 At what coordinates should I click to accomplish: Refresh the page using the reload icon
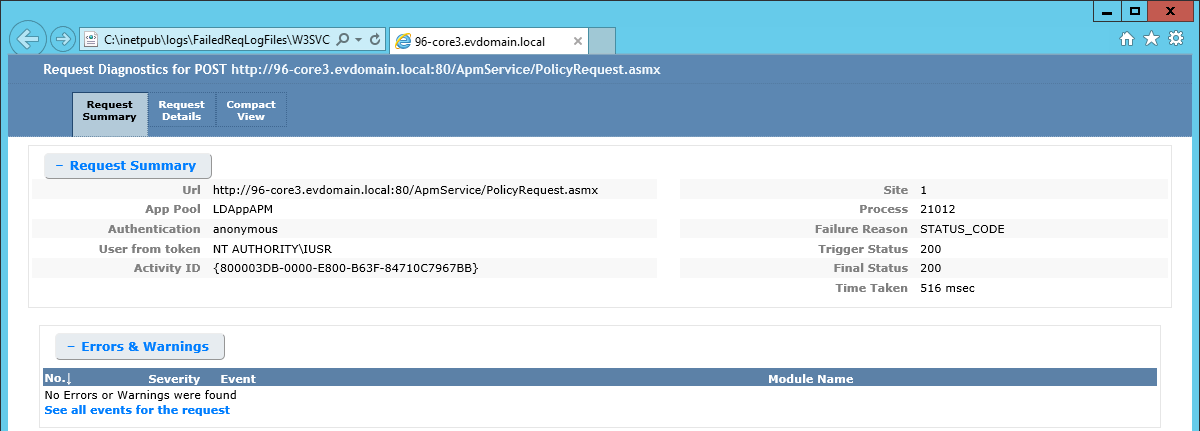coord(374,40)
